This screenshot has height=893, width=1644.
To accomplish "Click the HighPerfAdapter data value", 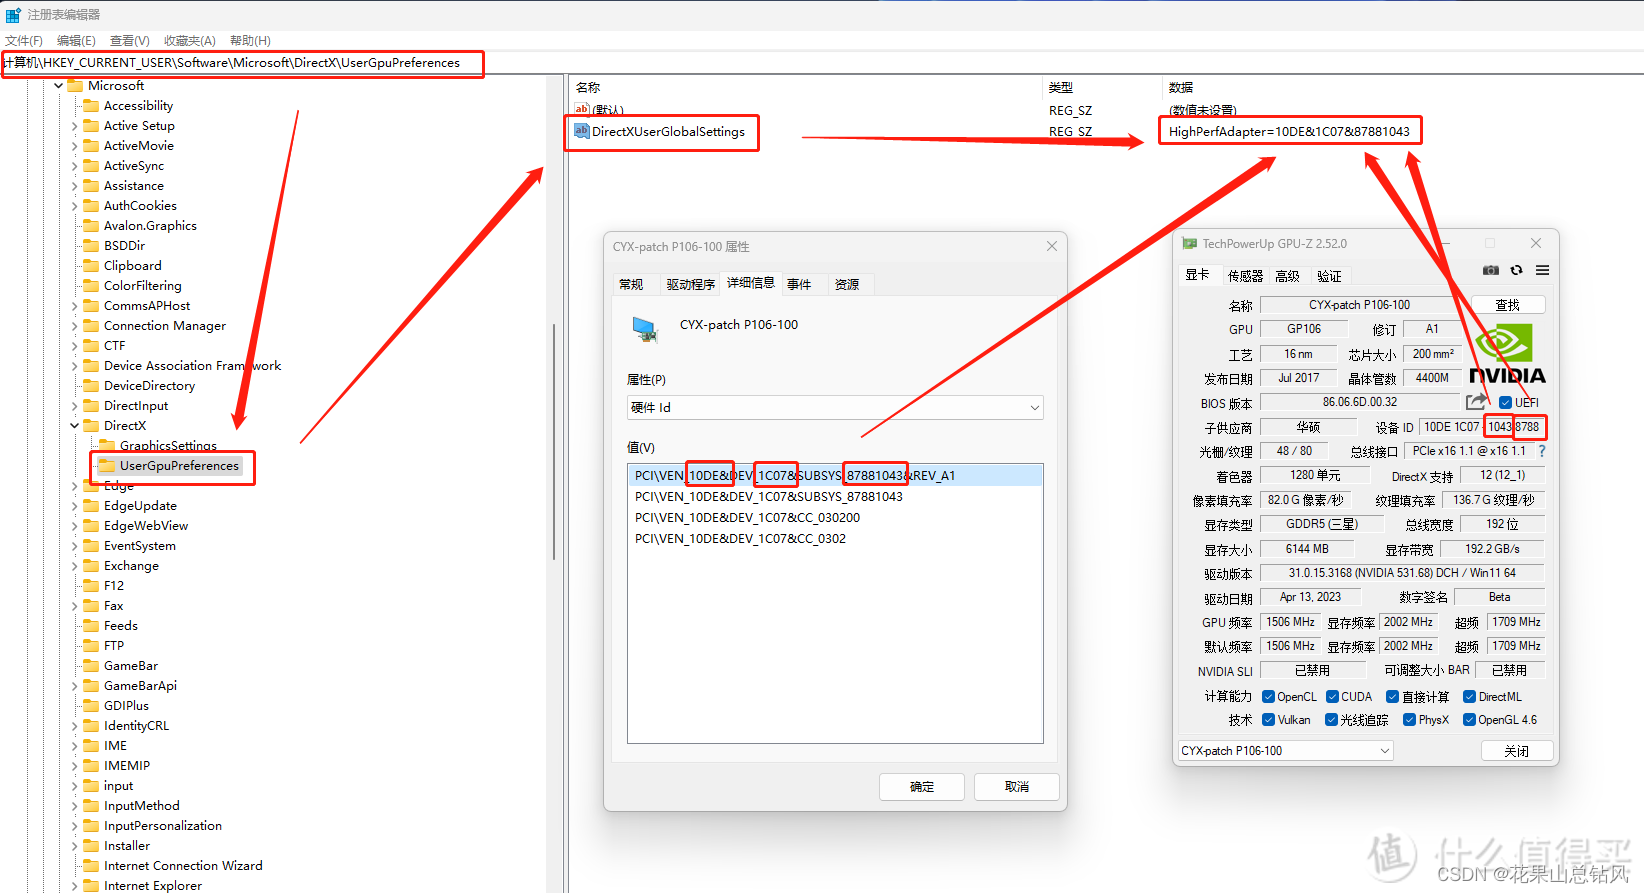I will (x=1289, y=131).
